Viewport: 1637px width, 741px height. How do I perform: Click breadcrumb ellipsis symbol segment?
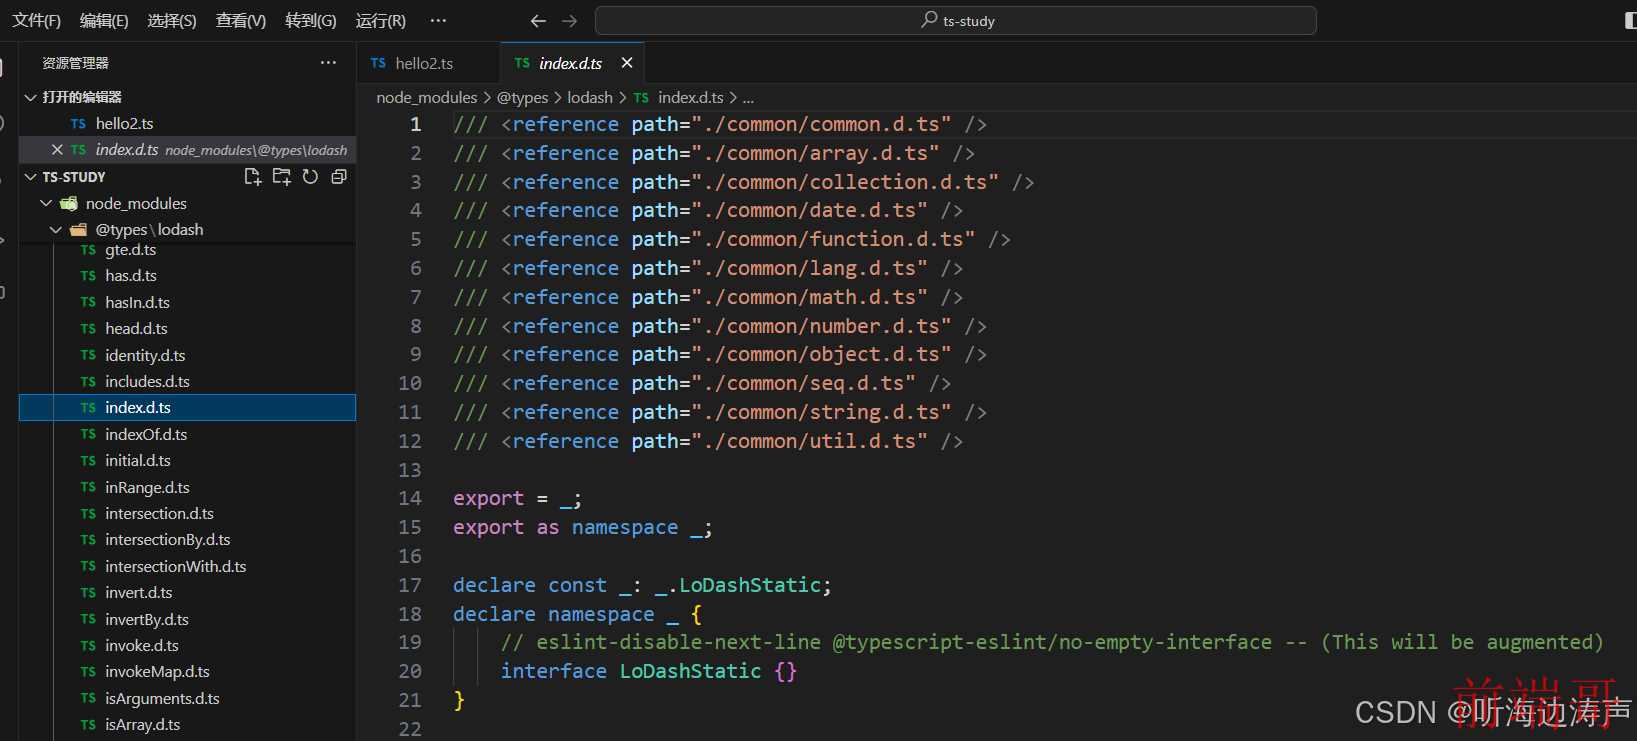748,97
